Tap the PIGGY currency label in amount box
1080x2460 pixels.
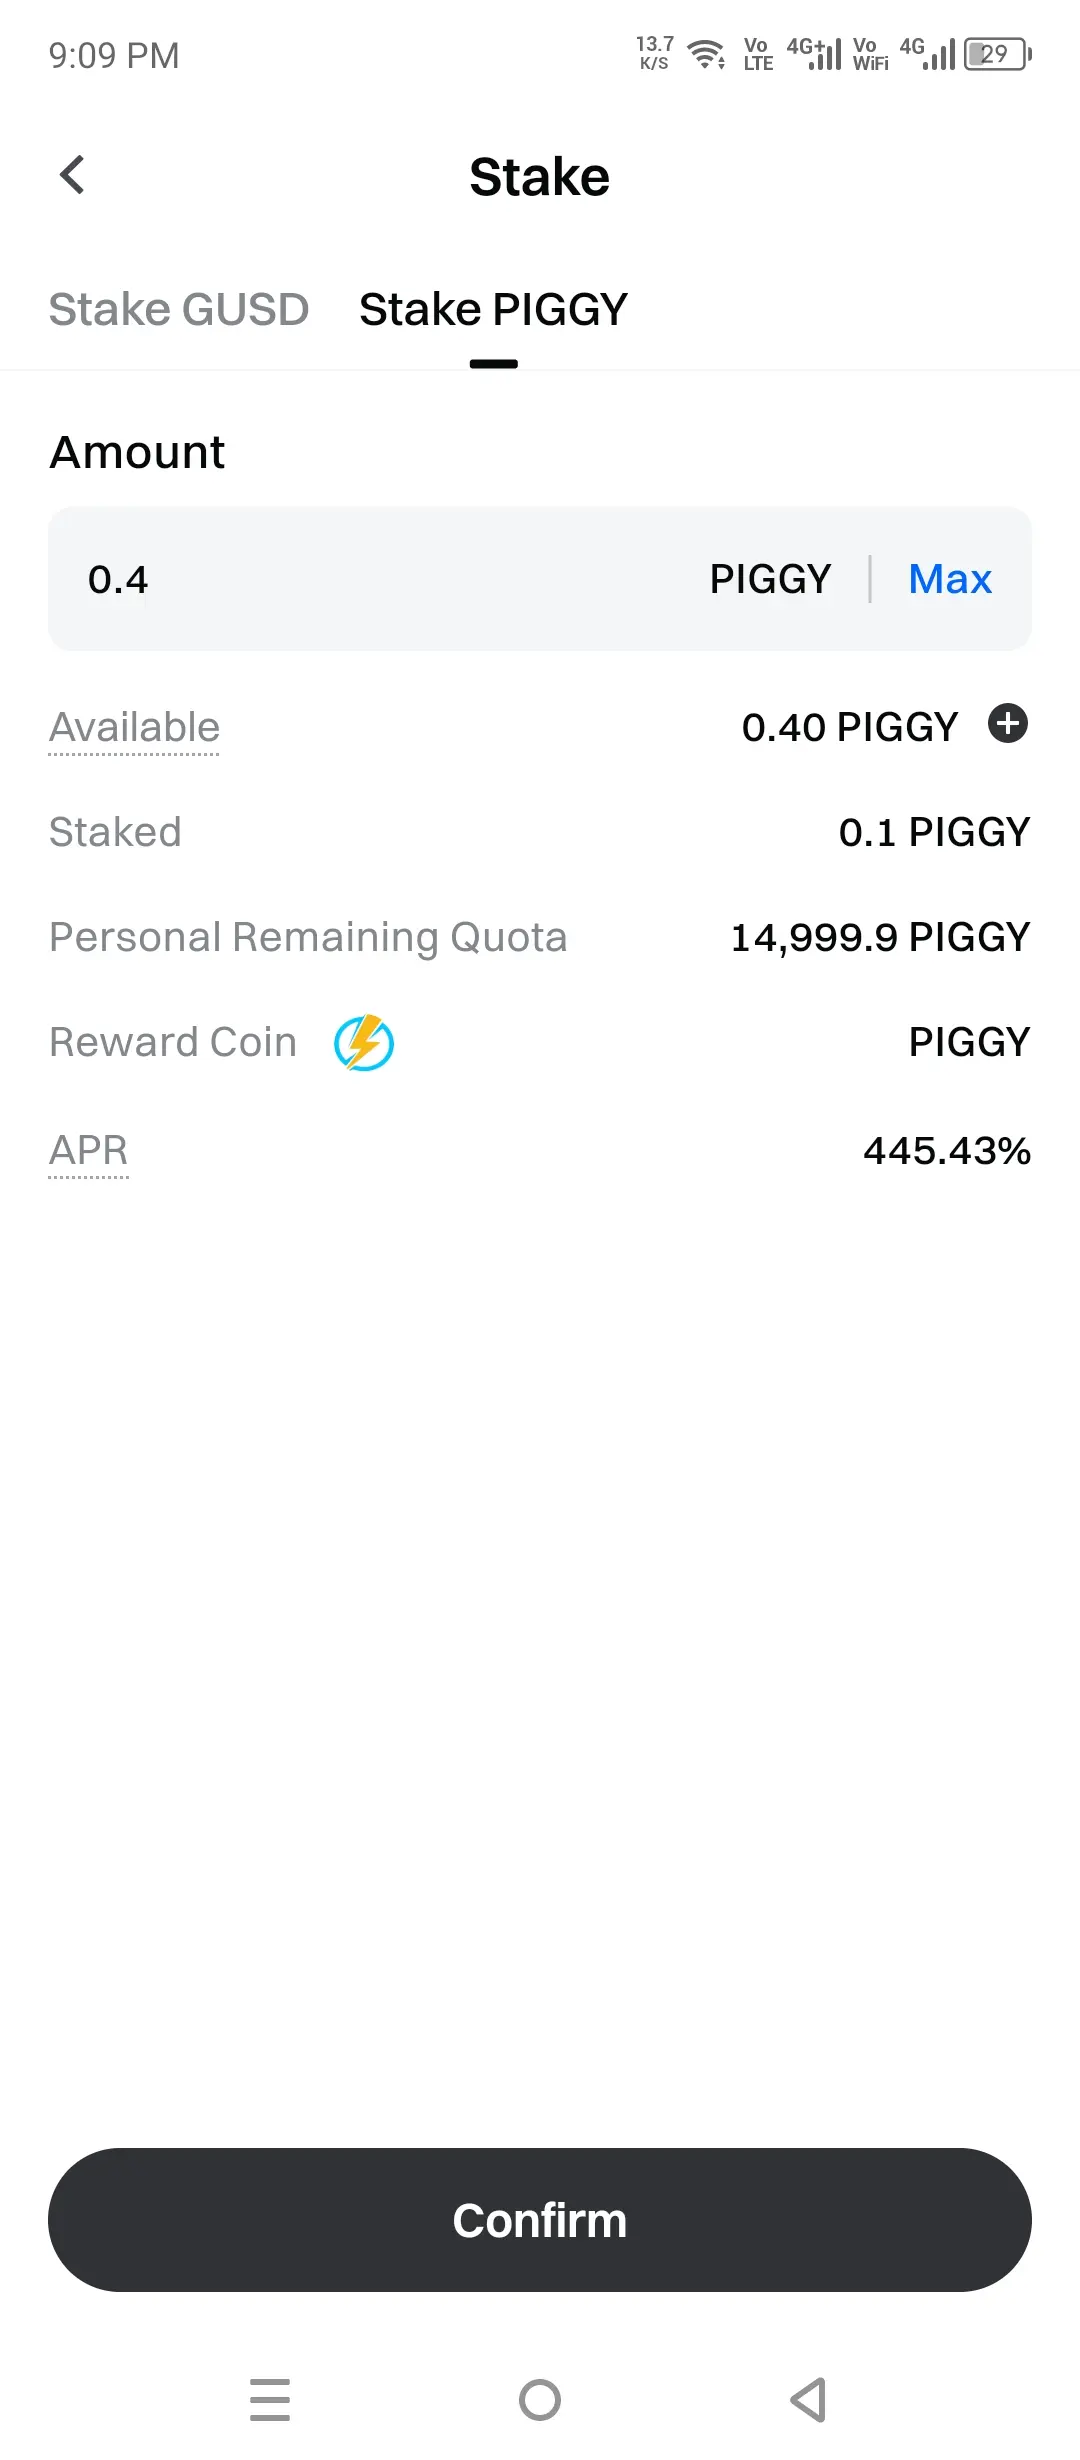tap(770, 579)
